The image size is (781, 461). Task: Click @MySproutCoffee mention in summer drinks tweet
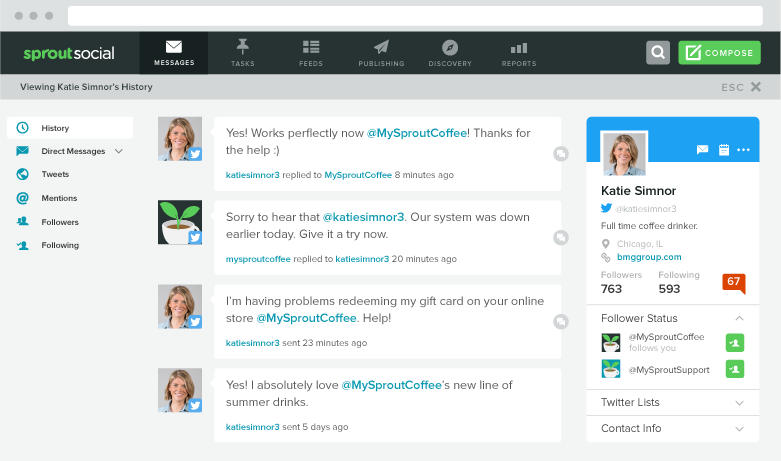pos(391,385)
